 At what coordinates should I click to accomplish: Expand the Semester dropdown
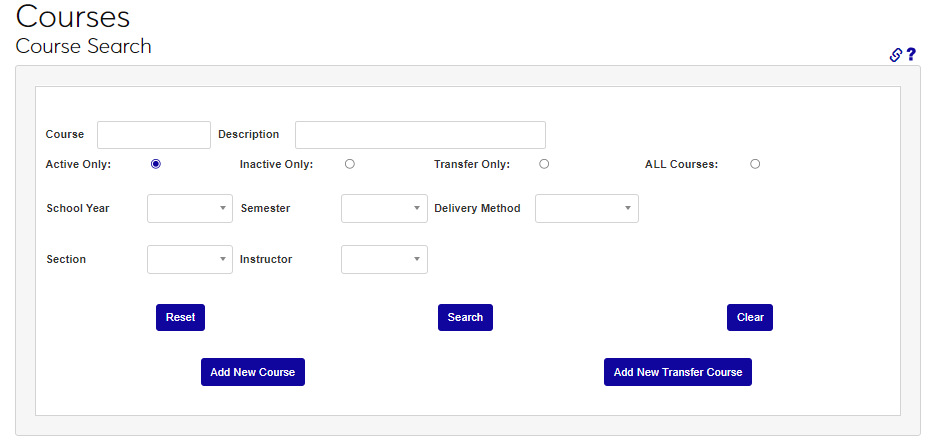point(384,208)
